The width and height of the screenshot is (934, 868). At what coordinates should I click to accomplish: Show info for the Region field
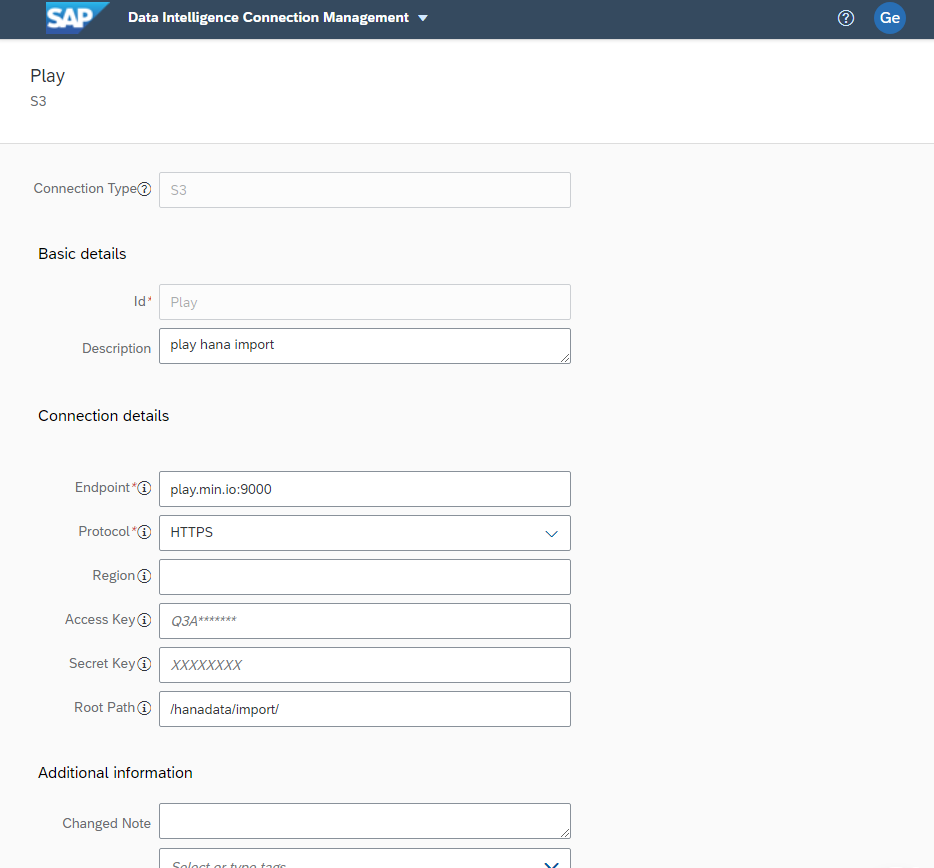[x=144, y=576]
